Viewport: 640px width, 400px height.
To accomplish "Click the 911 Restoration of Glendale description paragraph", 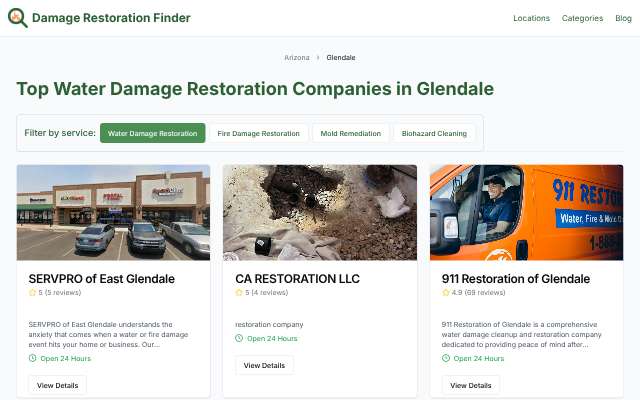I will (522, 334).
